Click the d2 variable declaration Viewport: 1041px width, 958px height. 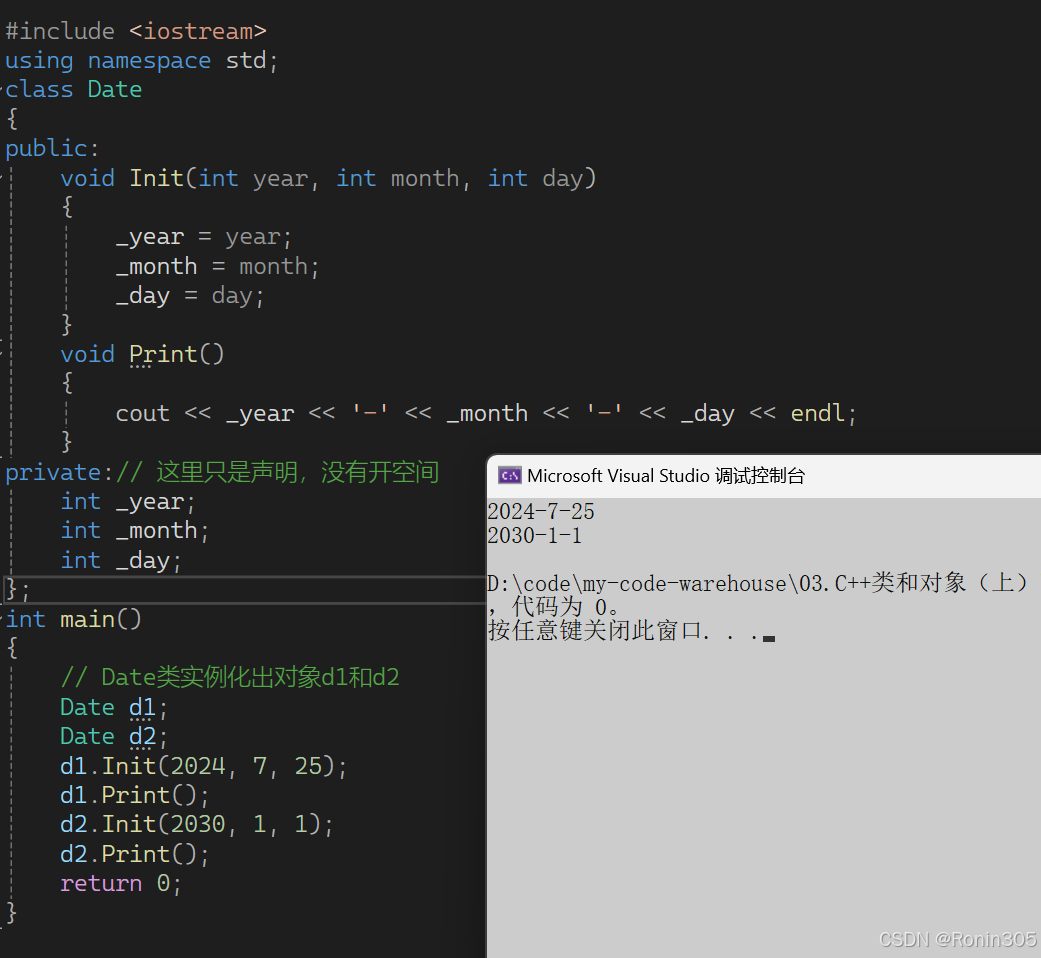click(x=143, y=736)
